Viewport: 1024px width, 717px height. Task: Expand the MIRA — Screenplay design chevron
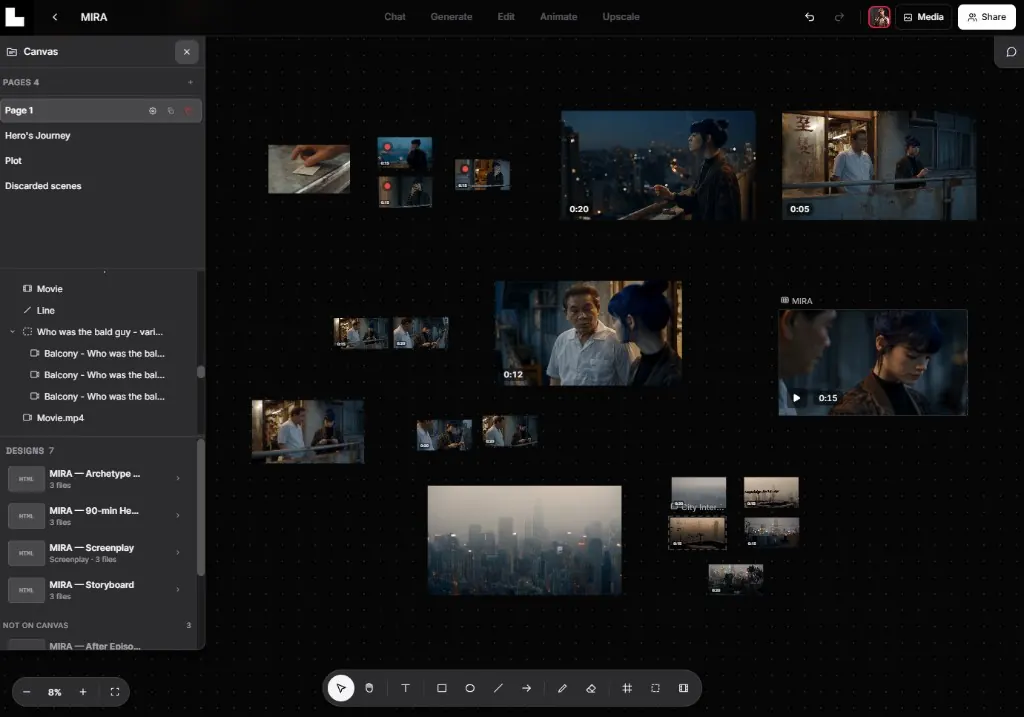tap(178, 552)
